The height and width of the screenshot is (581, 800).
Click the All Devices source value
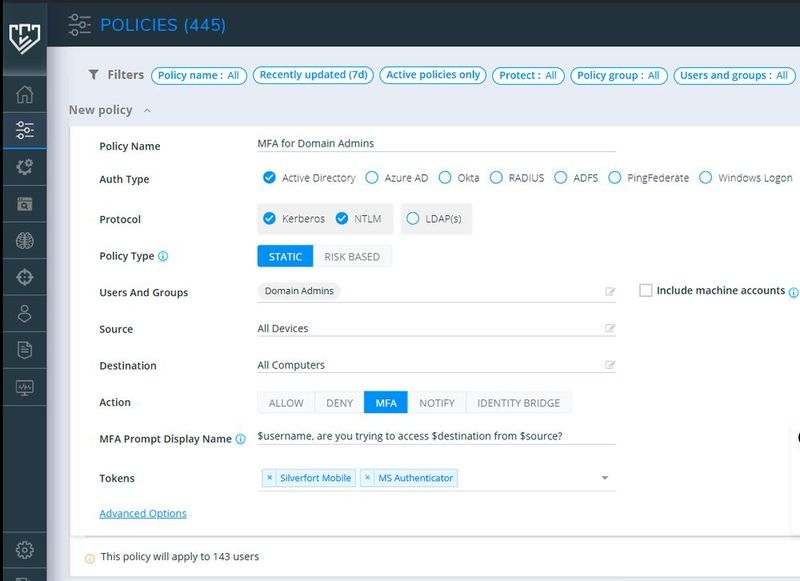coord(283,329)
